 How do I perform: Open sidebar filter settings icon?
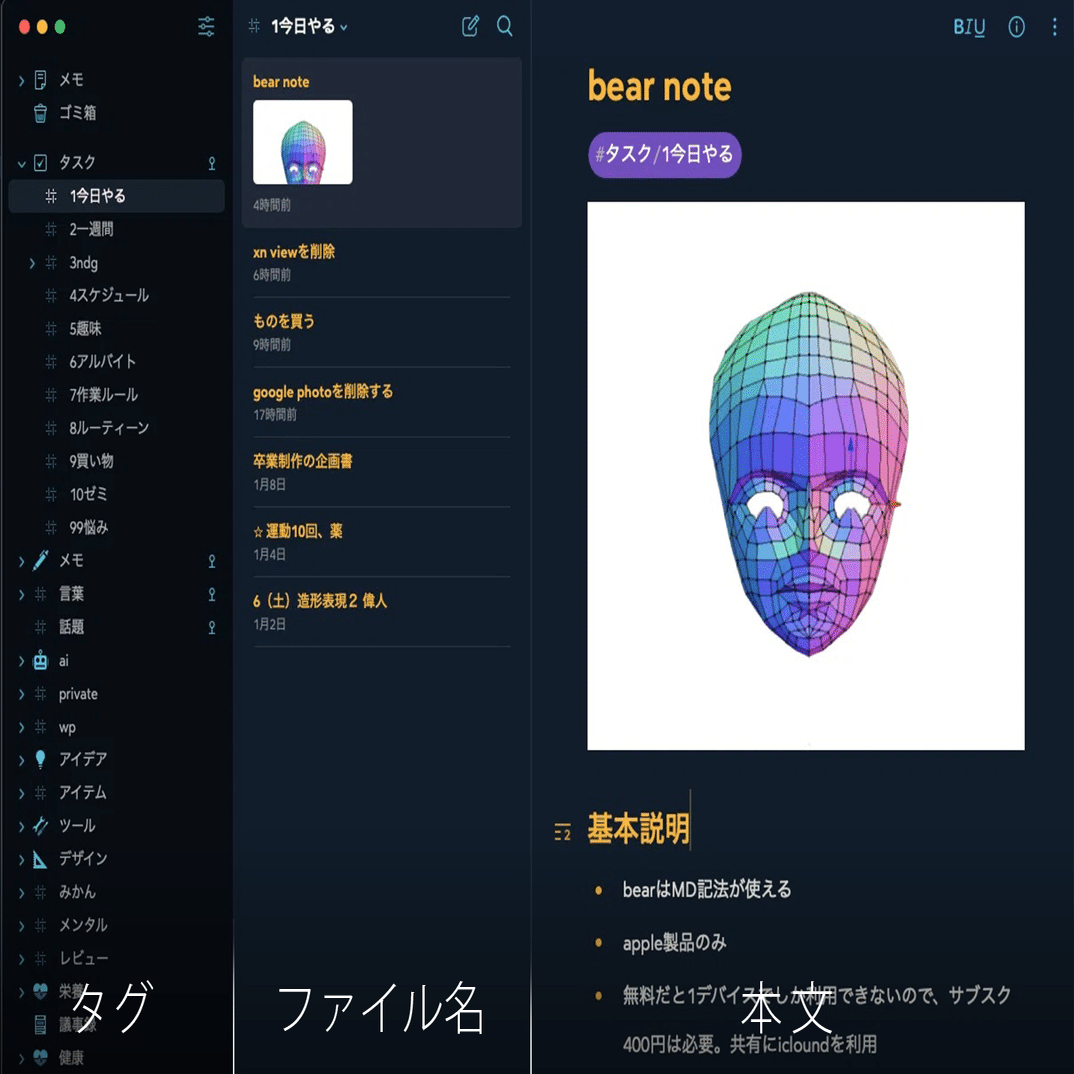pos(205,27)
